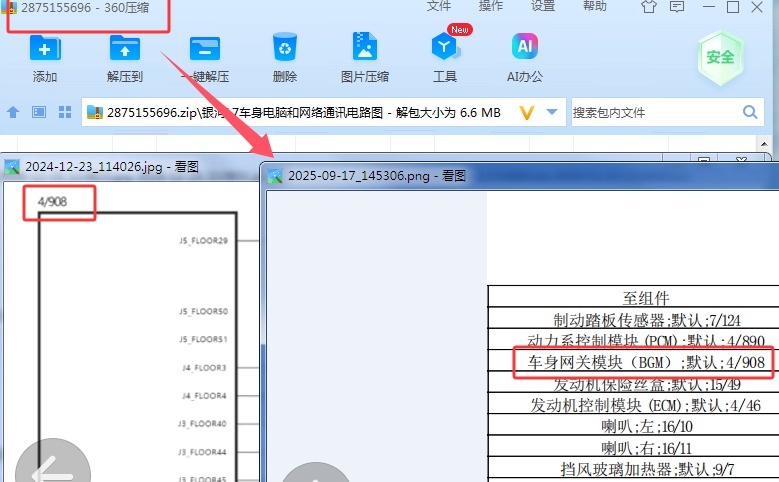Open the 操作 (Operations) menu
The image size is (779, 482).
pos(491,6)
